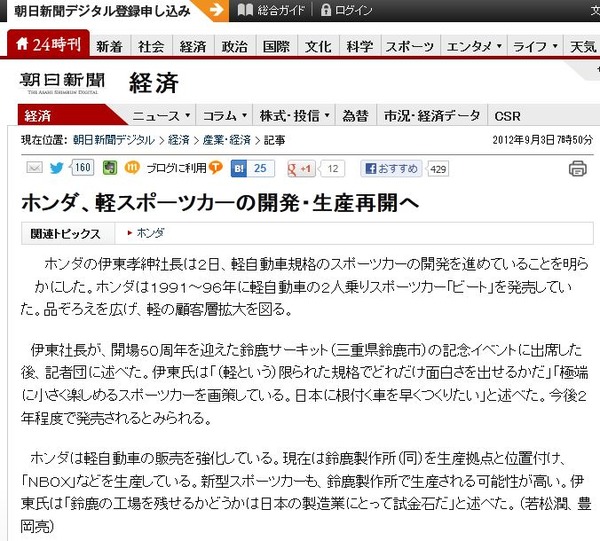This screenshot has height=541, width=600.
Task: Click the Hatena B! bookmark button
Action: point(239,169)
